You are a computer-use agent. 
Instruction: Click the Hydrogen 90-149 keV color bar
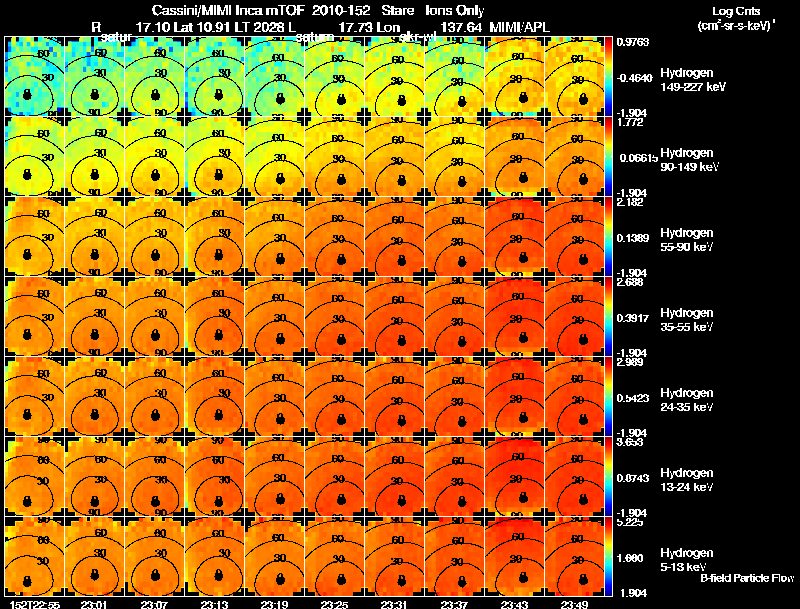pyautogui.click(x=608, y=157)
